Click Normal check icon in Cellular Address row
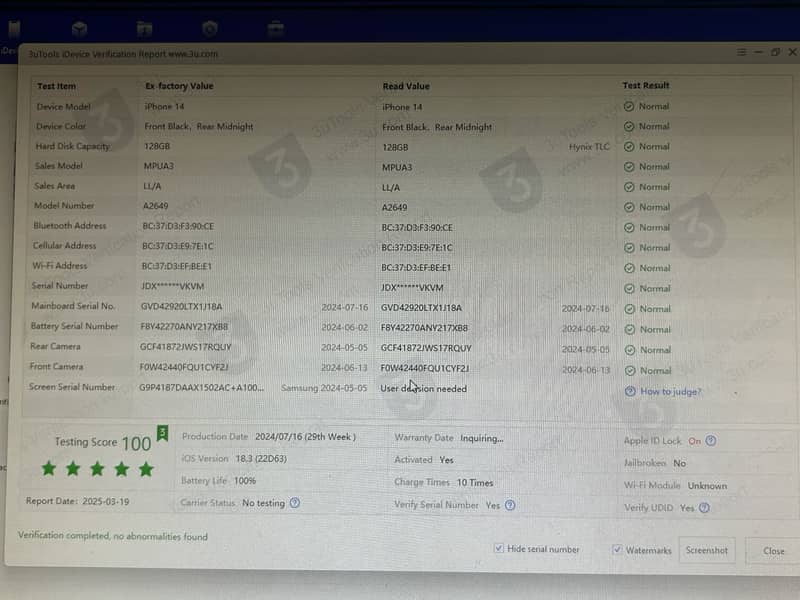The height and width of the screenshot is (600, 800). [x=629, y=247]
